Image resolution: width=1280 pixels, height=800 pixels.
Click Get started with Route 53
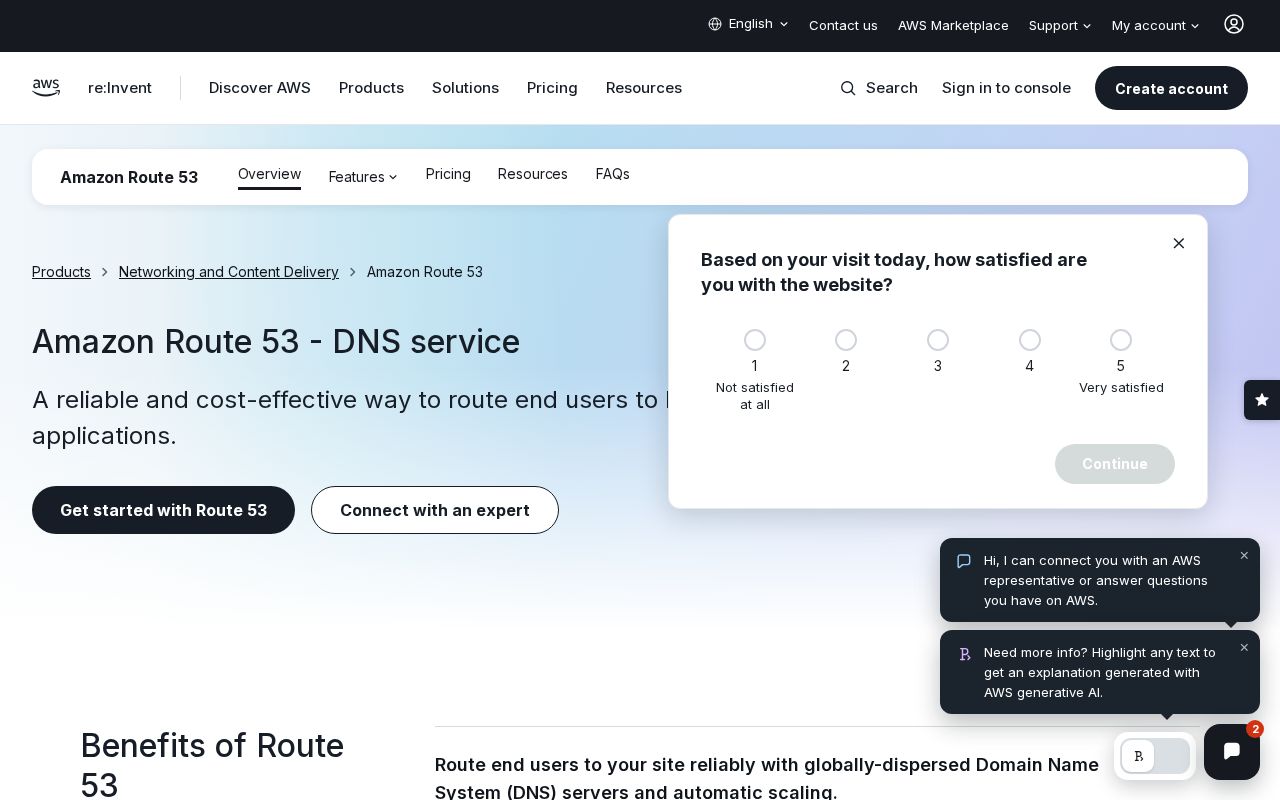pyautogui.click(x=163, y=510)
